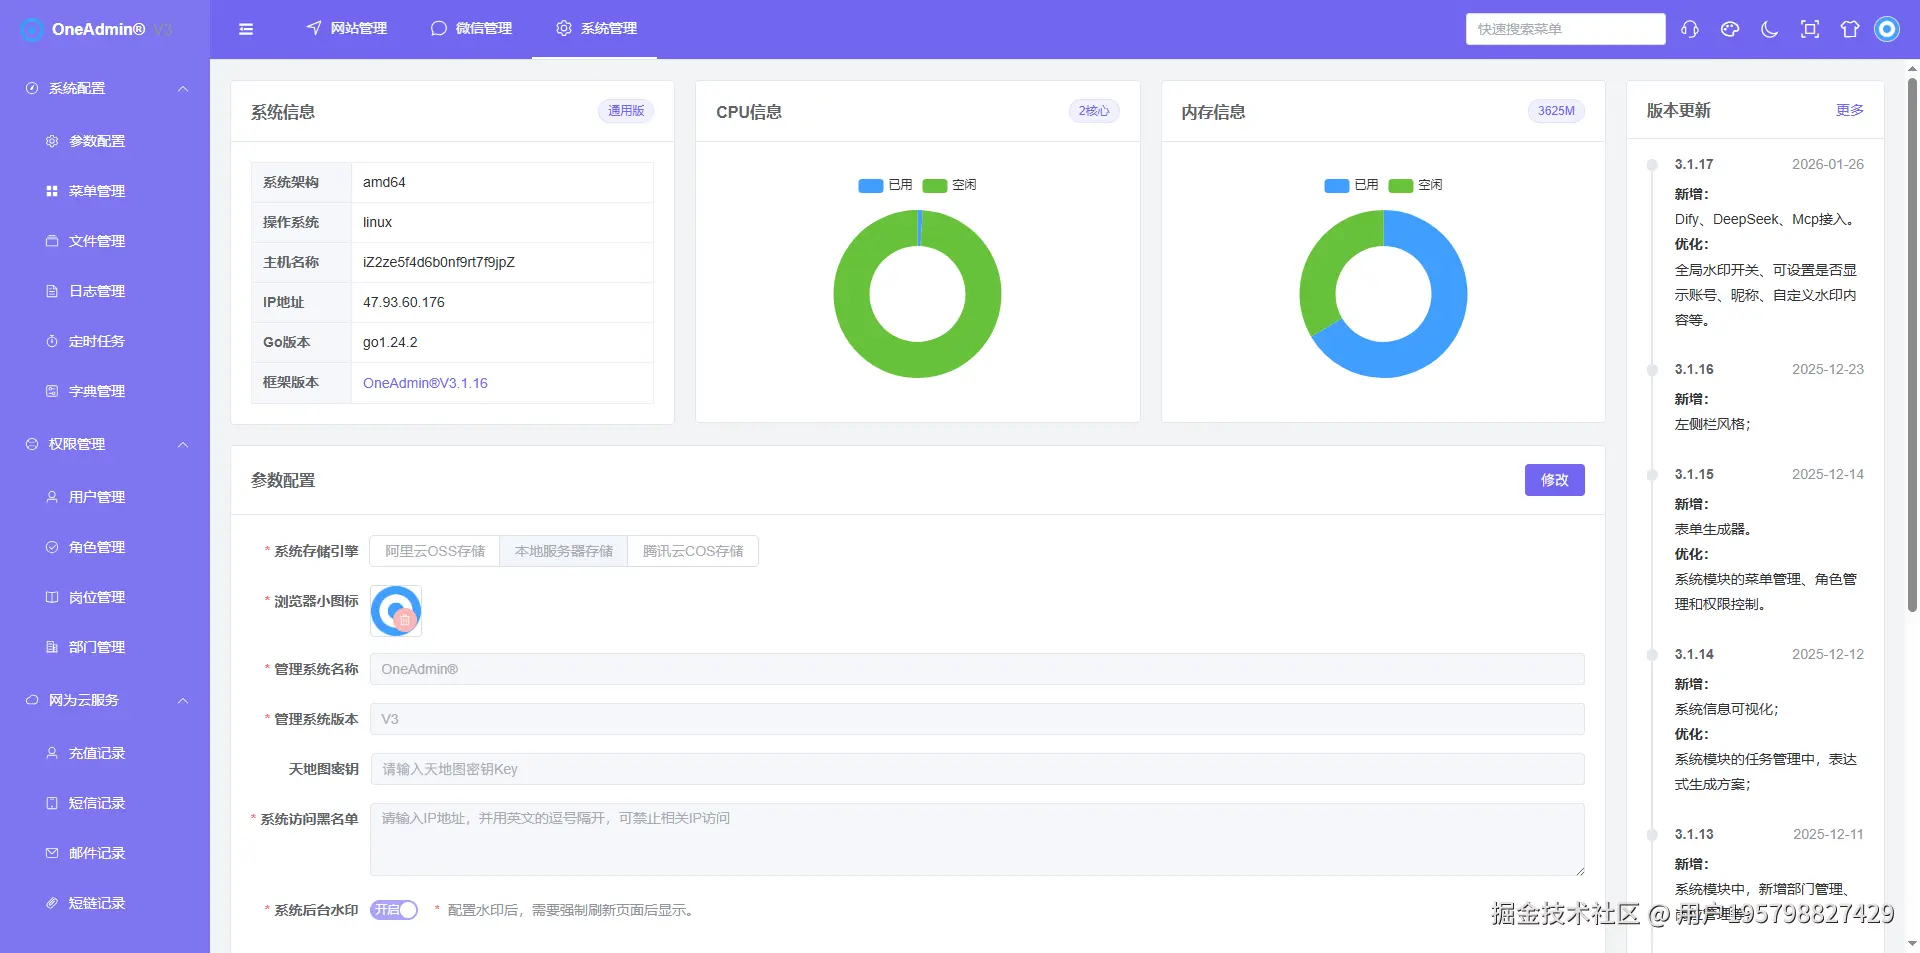Toggle 系统后台水印 switch to off

pos(393,910)
